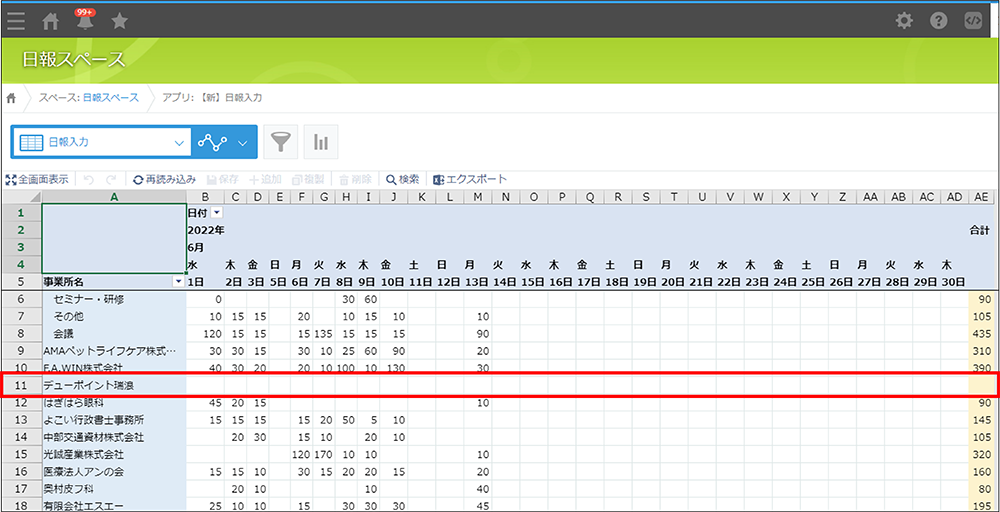
Task: Click 検索 search button
Action: [x=402, y=180]
